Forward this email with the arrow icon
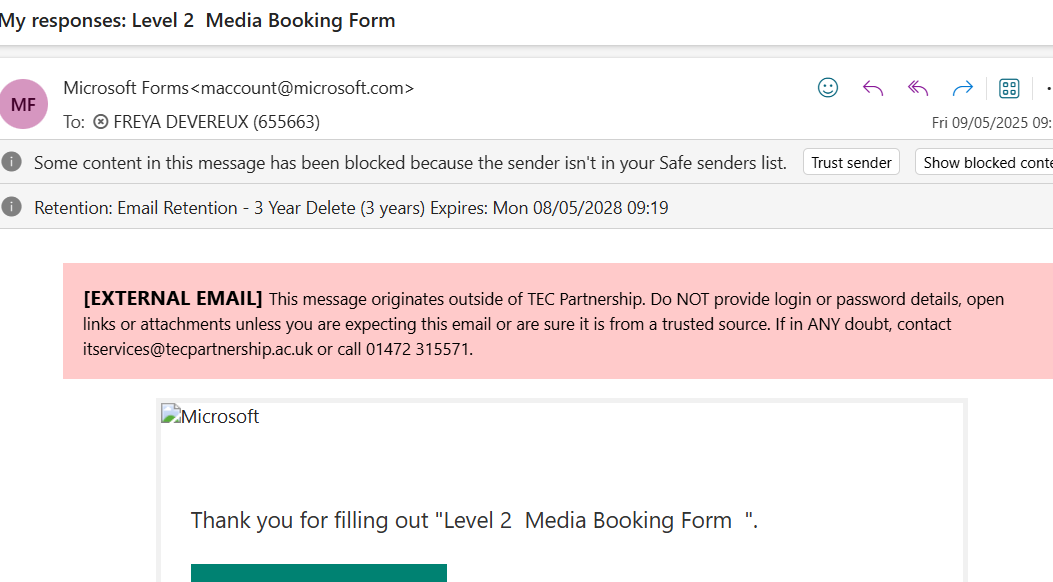This screenshot has height=582, width=1053. pos(962,88)
